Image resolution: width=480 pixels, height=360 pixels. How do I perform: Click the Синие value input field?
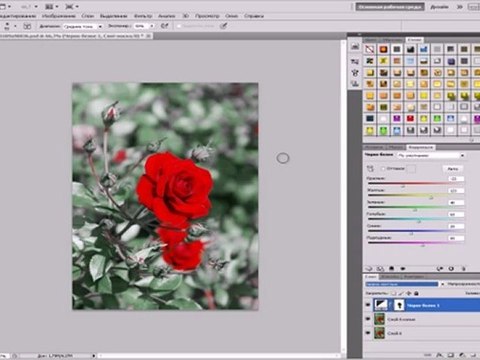[x=456, y=226]
